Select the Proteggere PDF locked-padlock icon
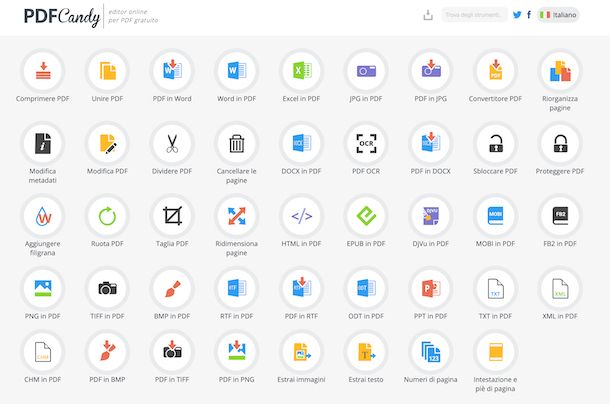Screen dimensions: 610x404 click(560, 143)
